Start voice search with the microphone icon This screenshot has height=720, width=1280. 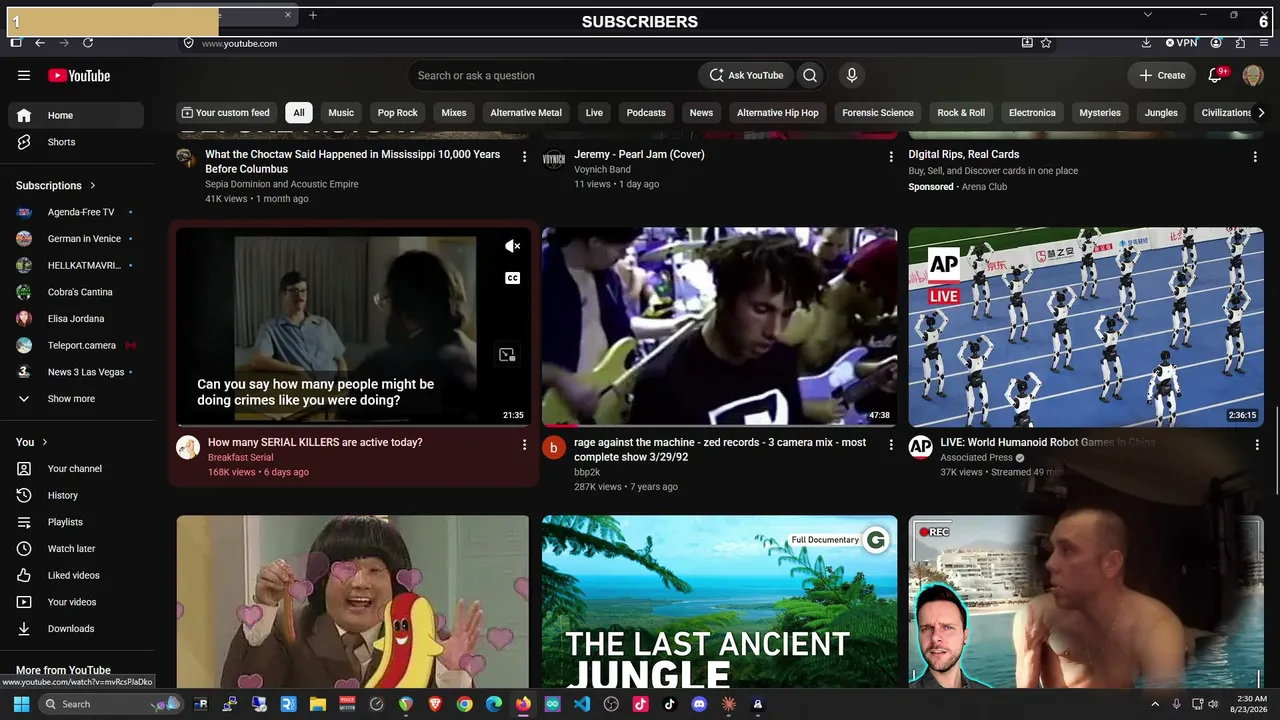pos(852,75)
